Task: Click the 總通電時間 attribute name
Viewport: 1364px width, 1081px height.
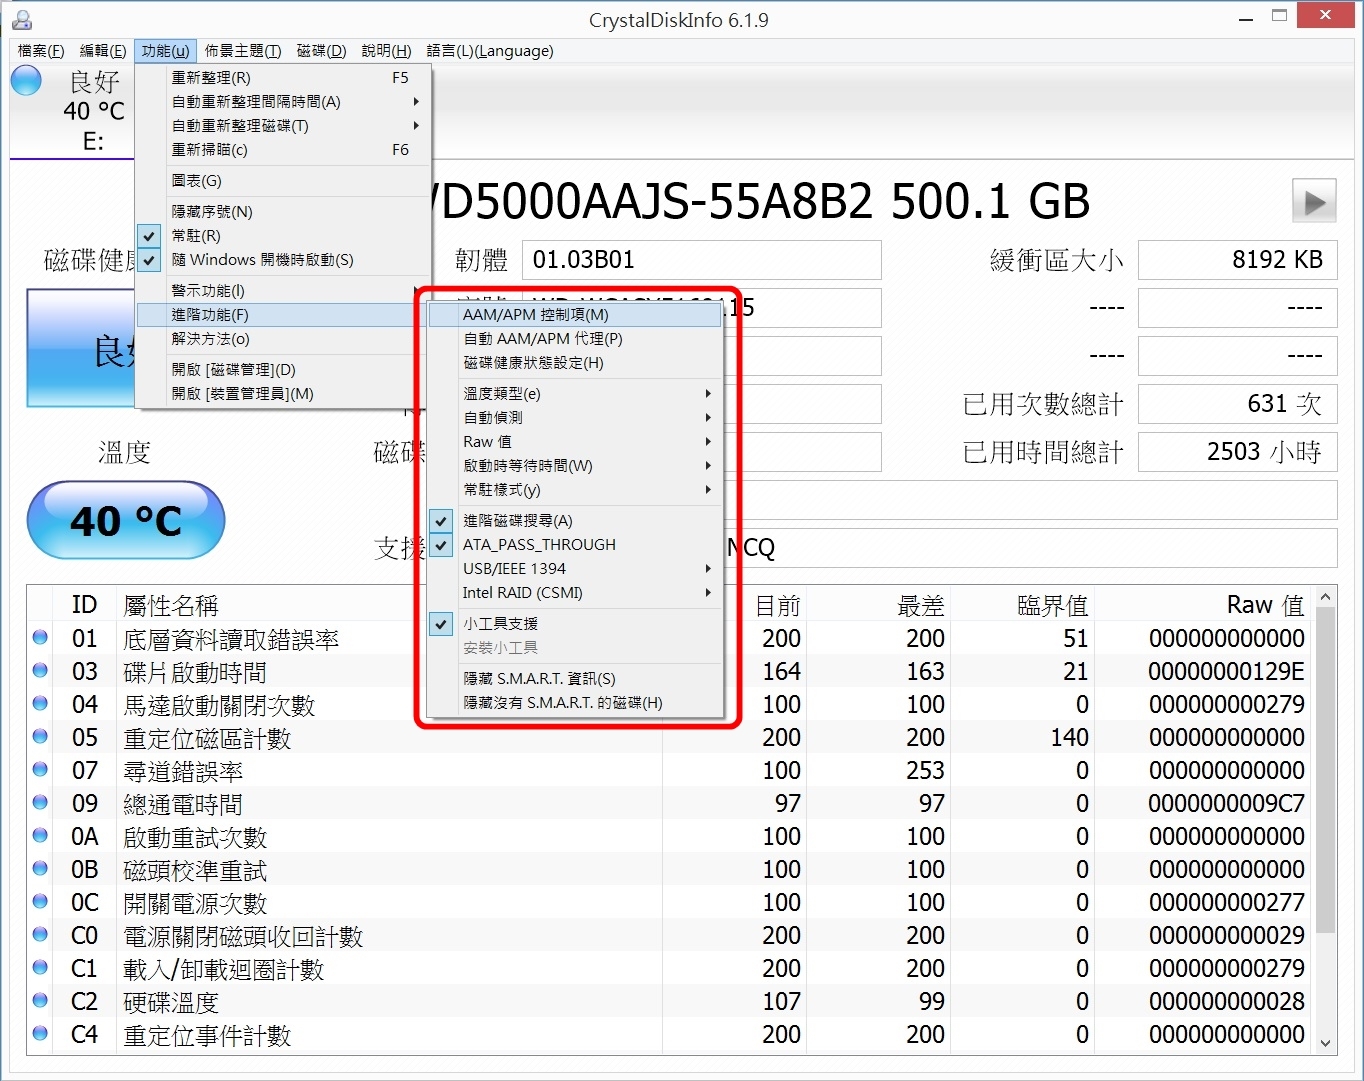Action: pyautogui.click(x=183, y=804)
